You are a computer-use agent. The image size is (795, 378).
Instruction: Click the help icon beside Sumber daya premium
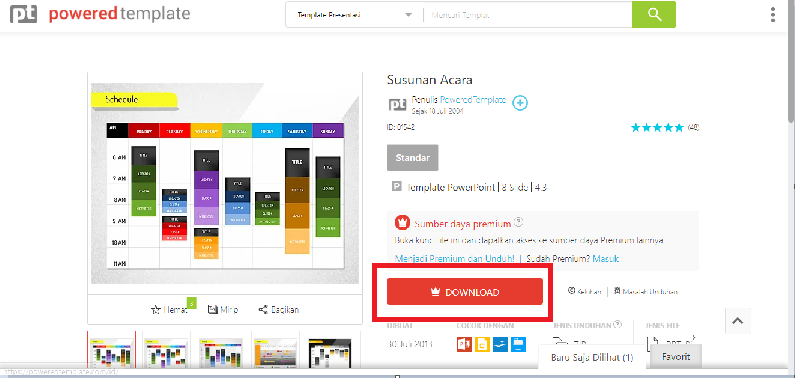coord(518,221)
